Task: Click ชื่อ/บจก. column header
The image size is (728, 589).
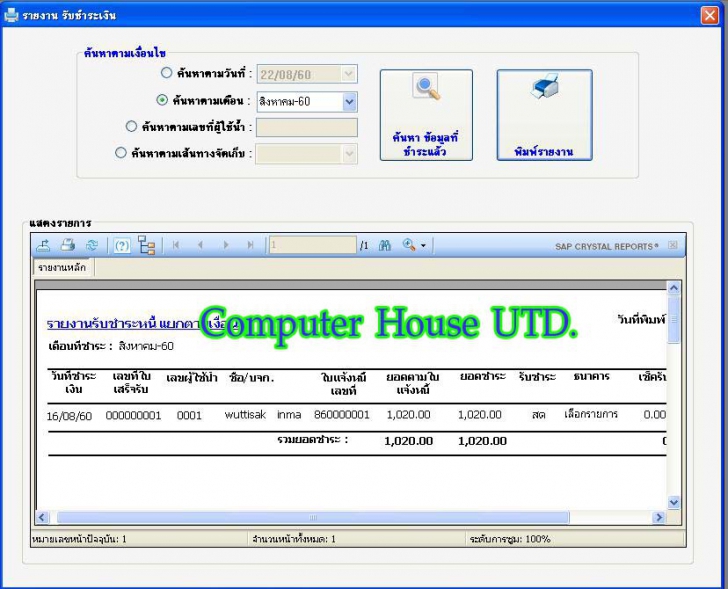Action: (x=251, y=377)
